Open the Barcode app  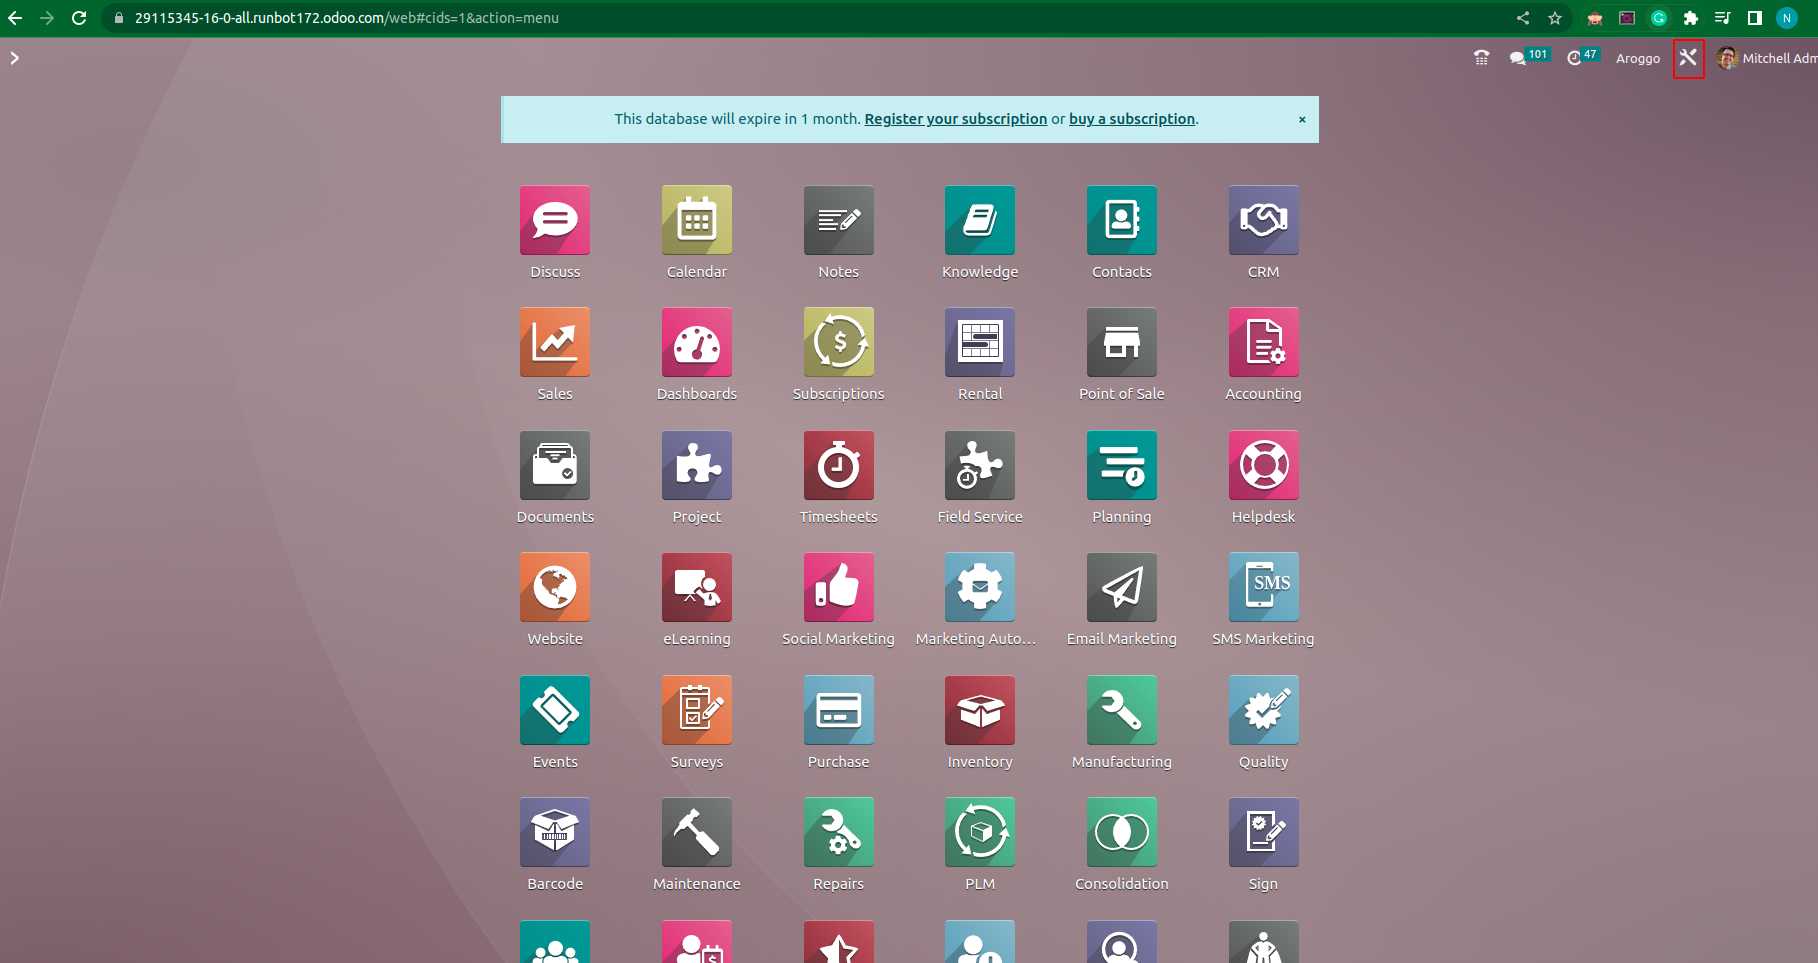(x=555, y=832)
